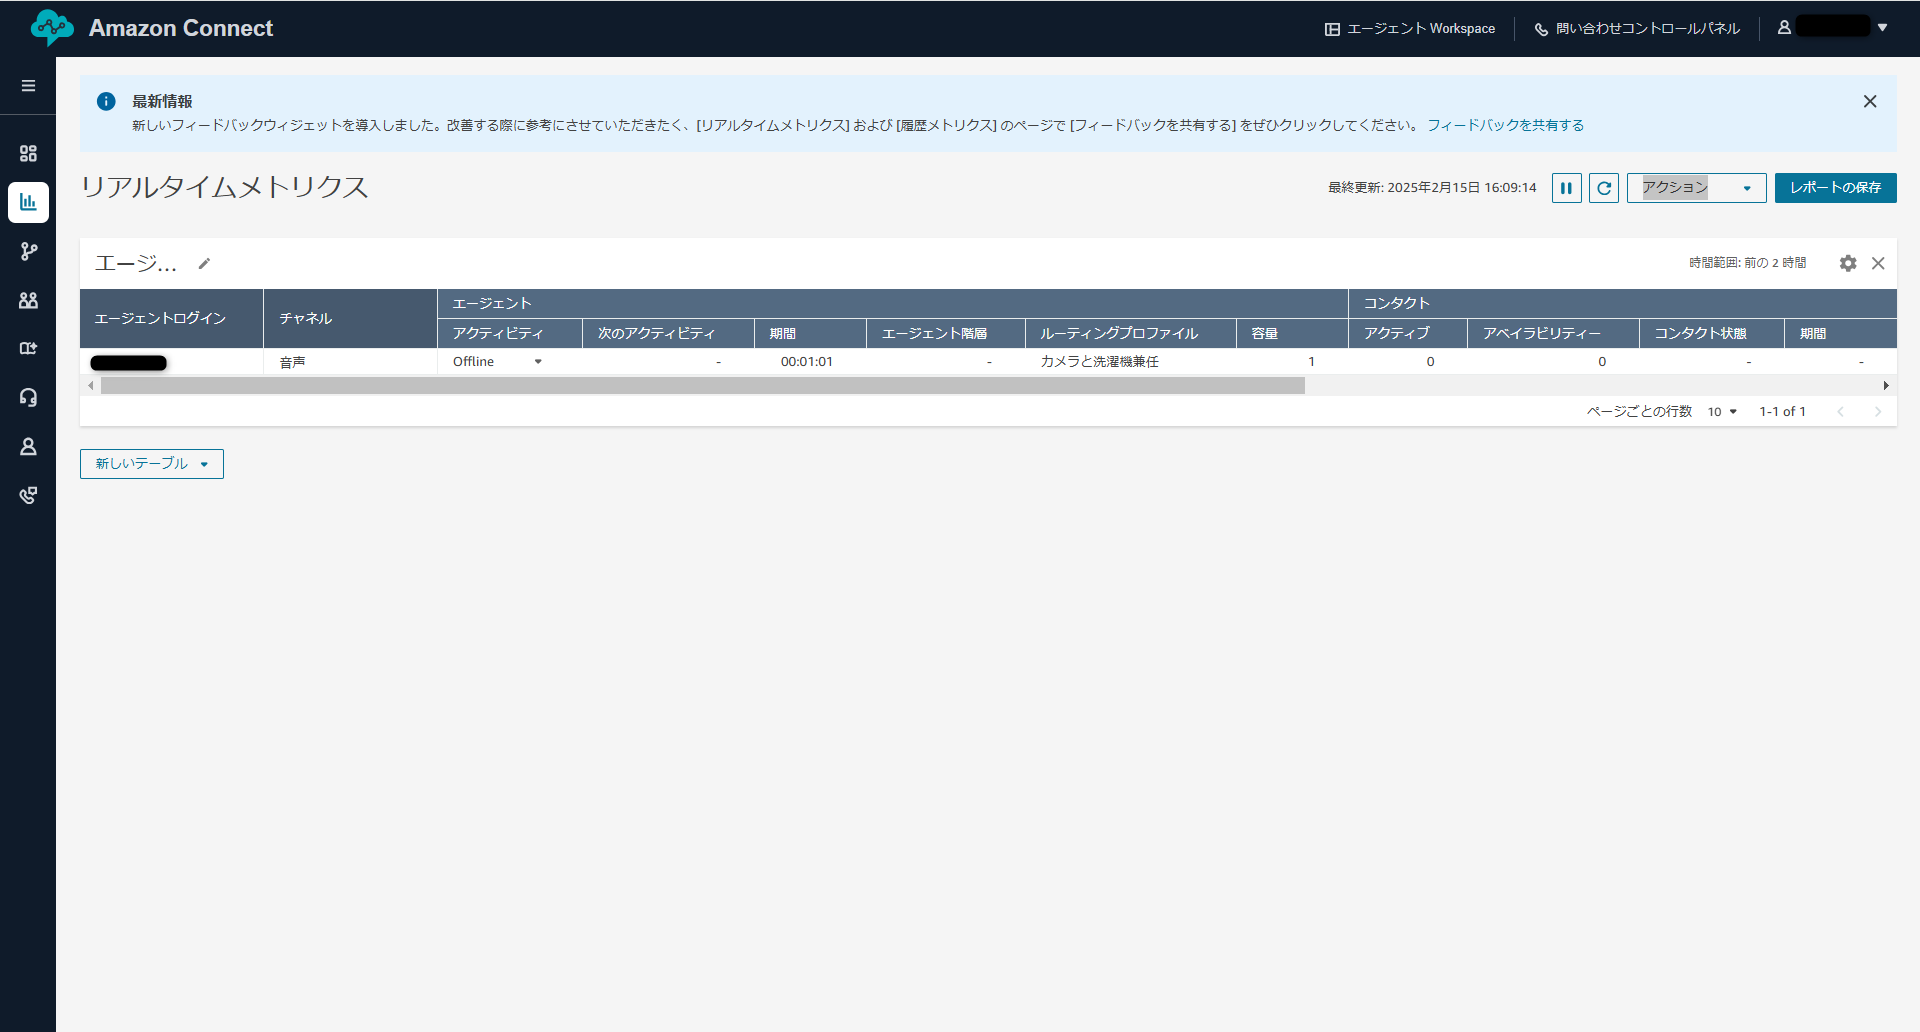
Task: Expand the アクション dropdown
Action: click(x=1696, y=188)
